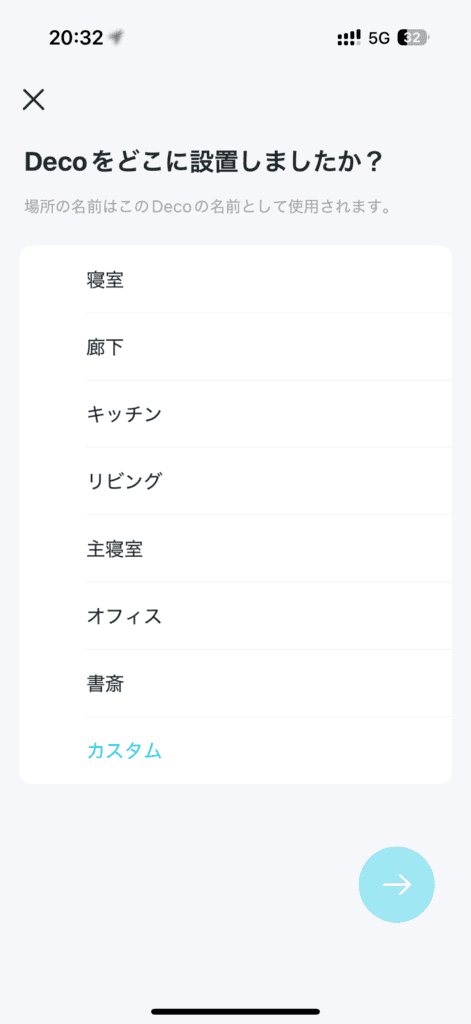Tap the location arrow beside the clock
Image resolution: width=471 pixels, height=1024 pixels.
(x=116, y=38)
